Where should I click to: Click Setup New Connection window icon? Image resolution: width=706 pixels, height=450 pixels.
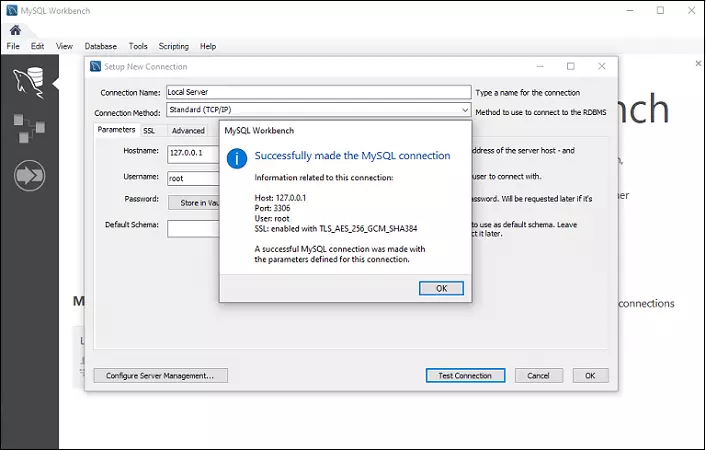95,66
